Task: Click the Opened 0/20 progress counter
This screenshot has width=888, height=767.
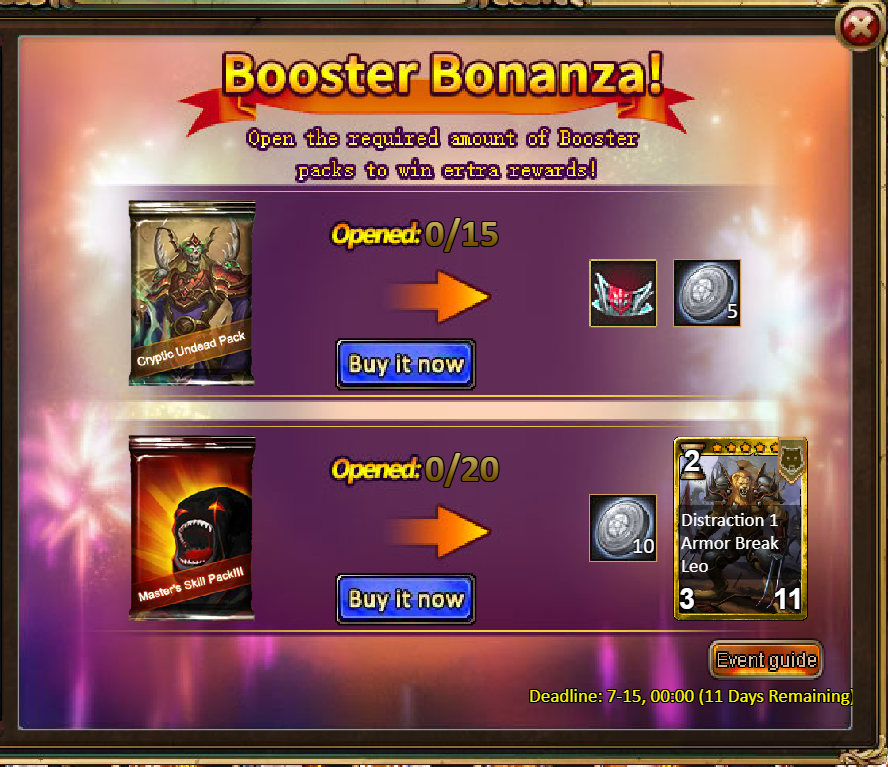Action: (x=415, y=469)
